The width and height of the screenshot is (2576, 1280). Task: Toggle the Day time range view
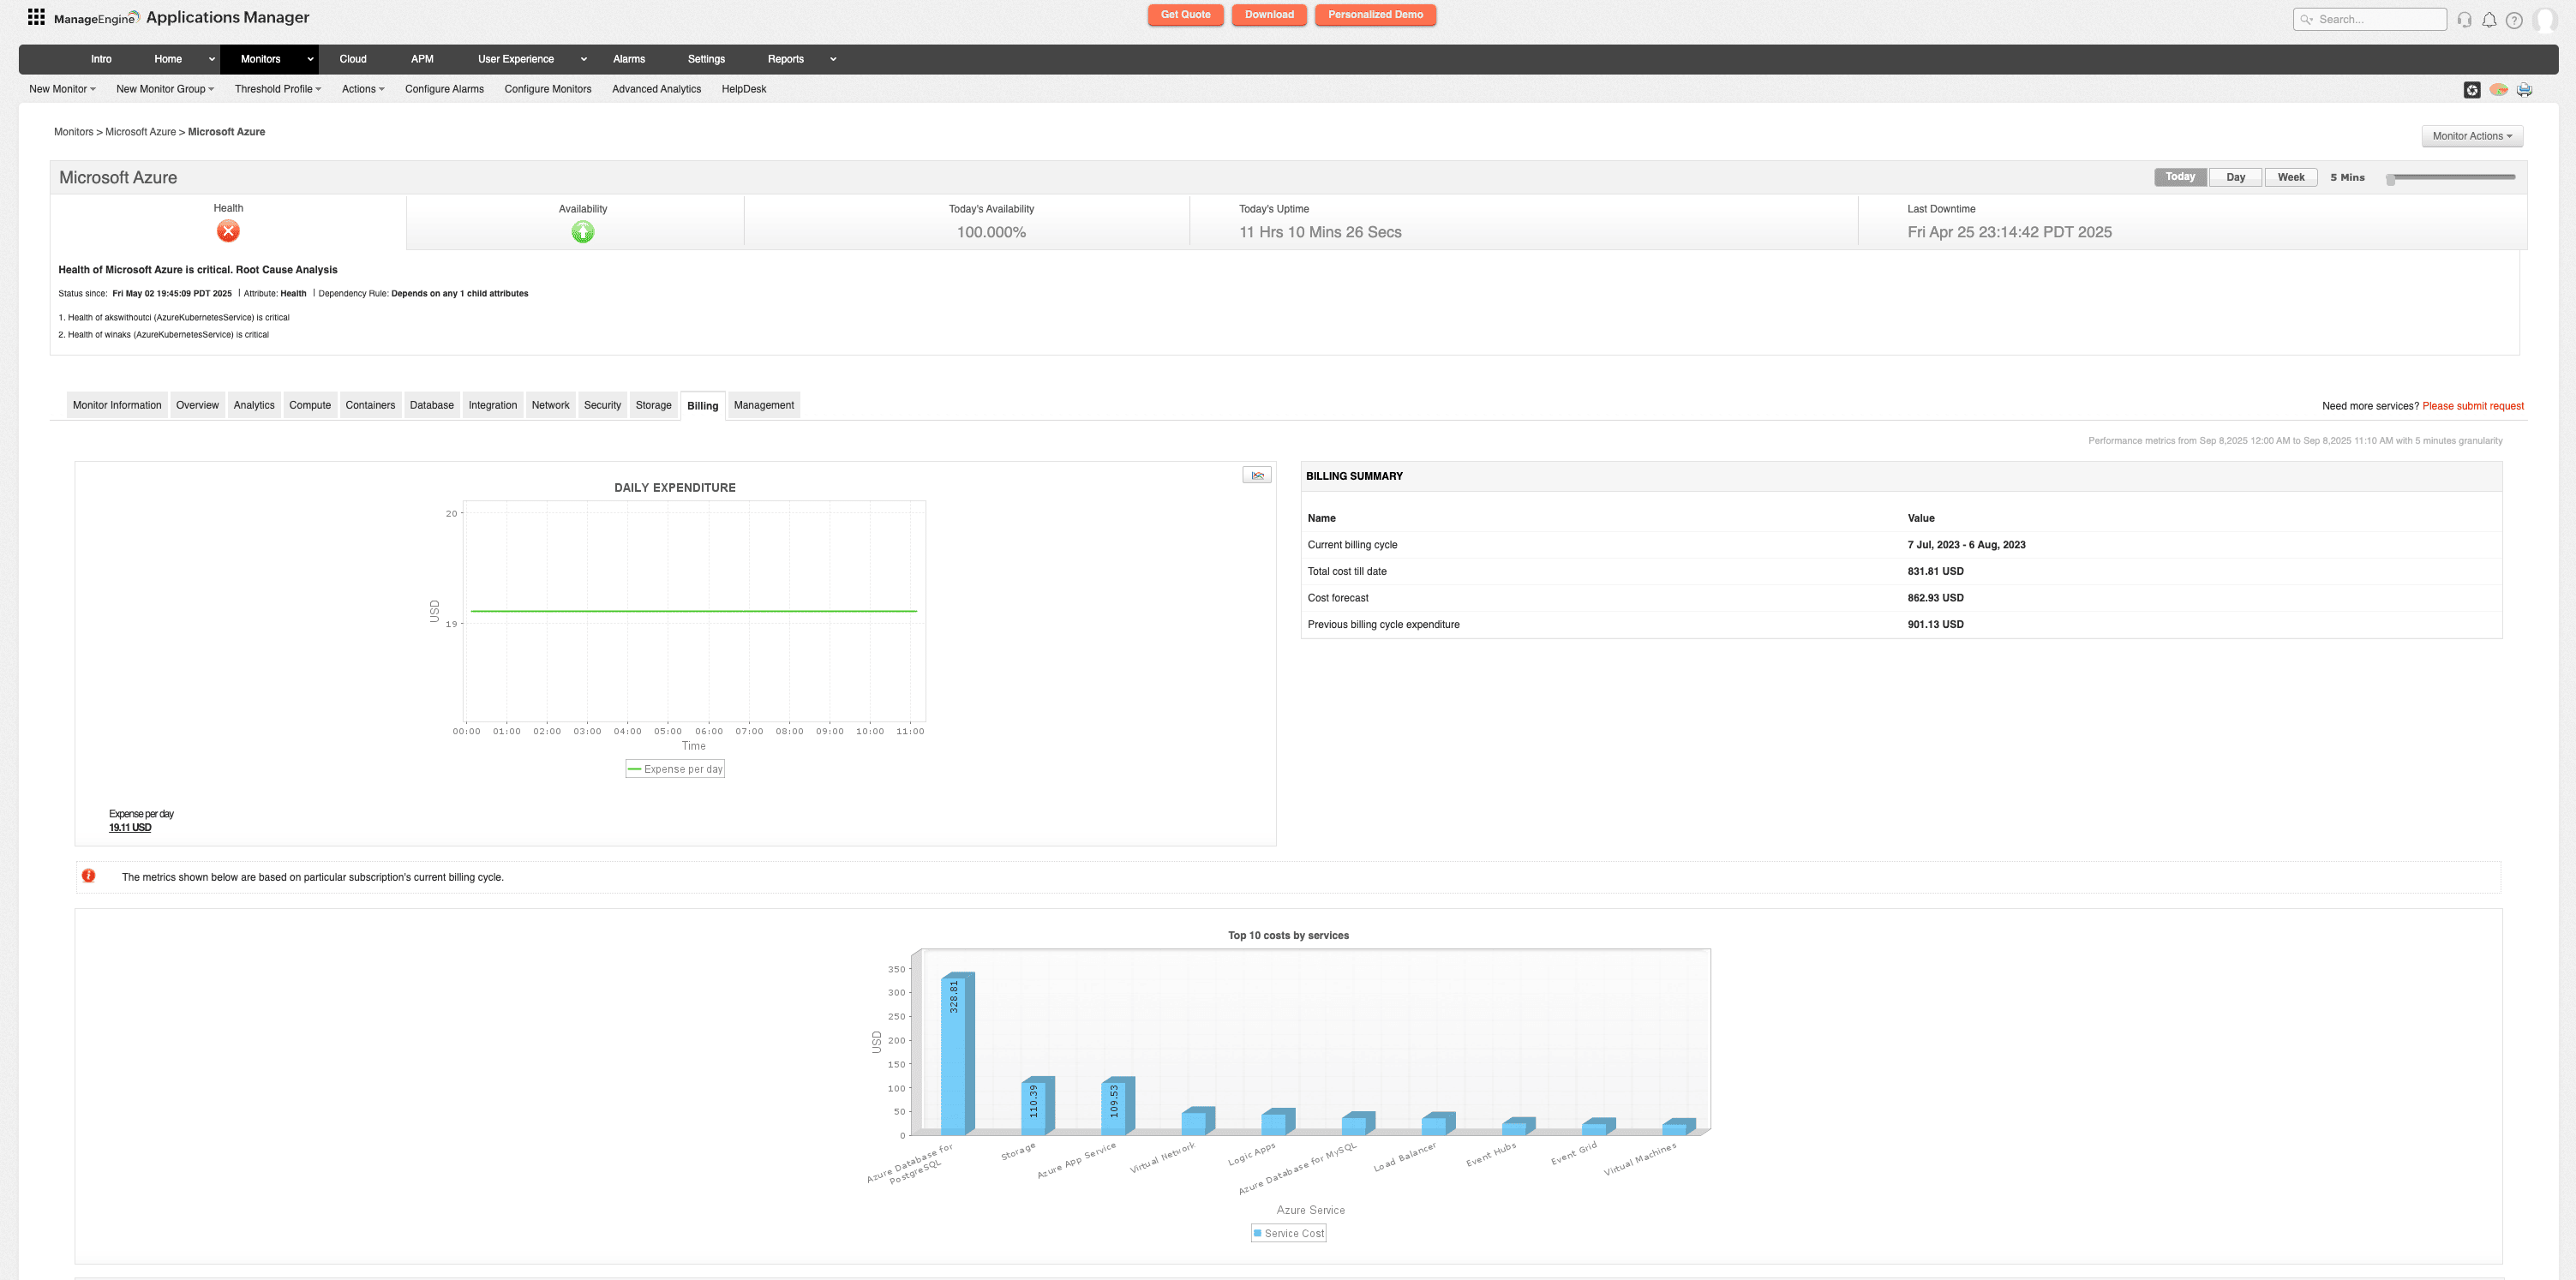coord(2235,176)
